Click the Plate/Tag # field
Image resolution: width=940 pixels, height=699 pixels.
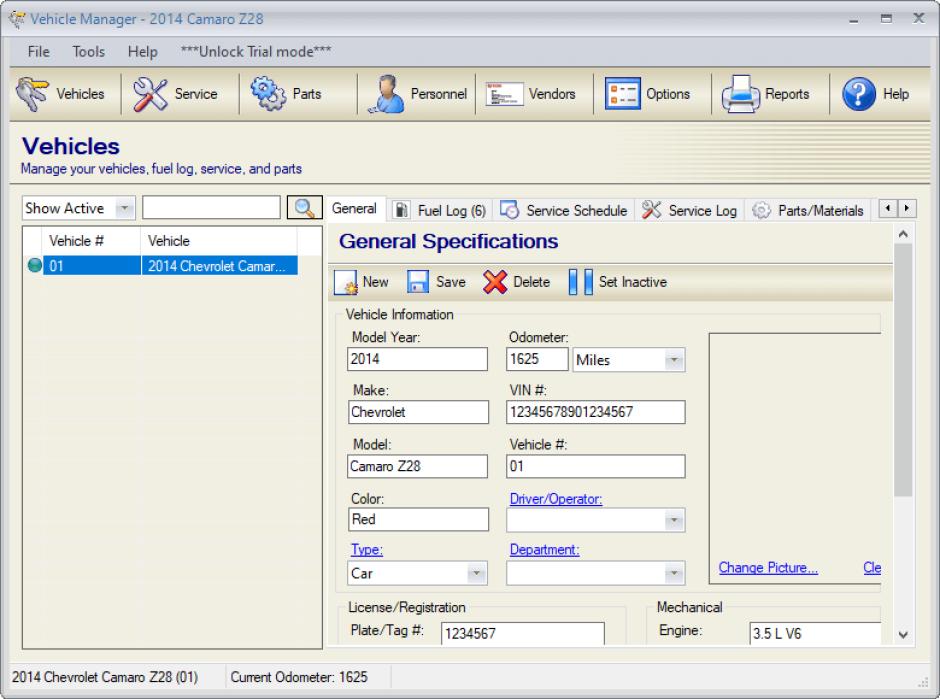[x=523, y=633]
